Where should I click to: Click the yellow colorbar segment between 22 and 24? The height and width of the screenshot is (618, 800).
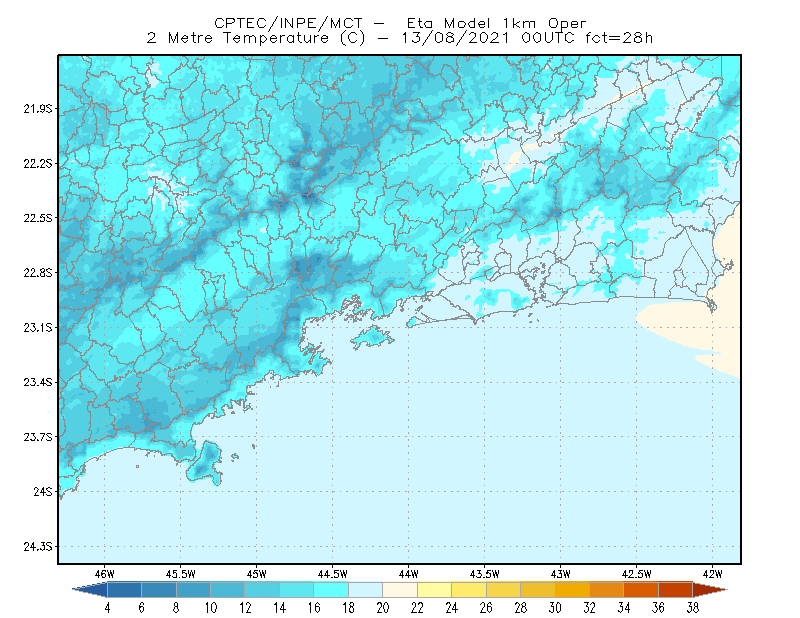pos(434,590)
